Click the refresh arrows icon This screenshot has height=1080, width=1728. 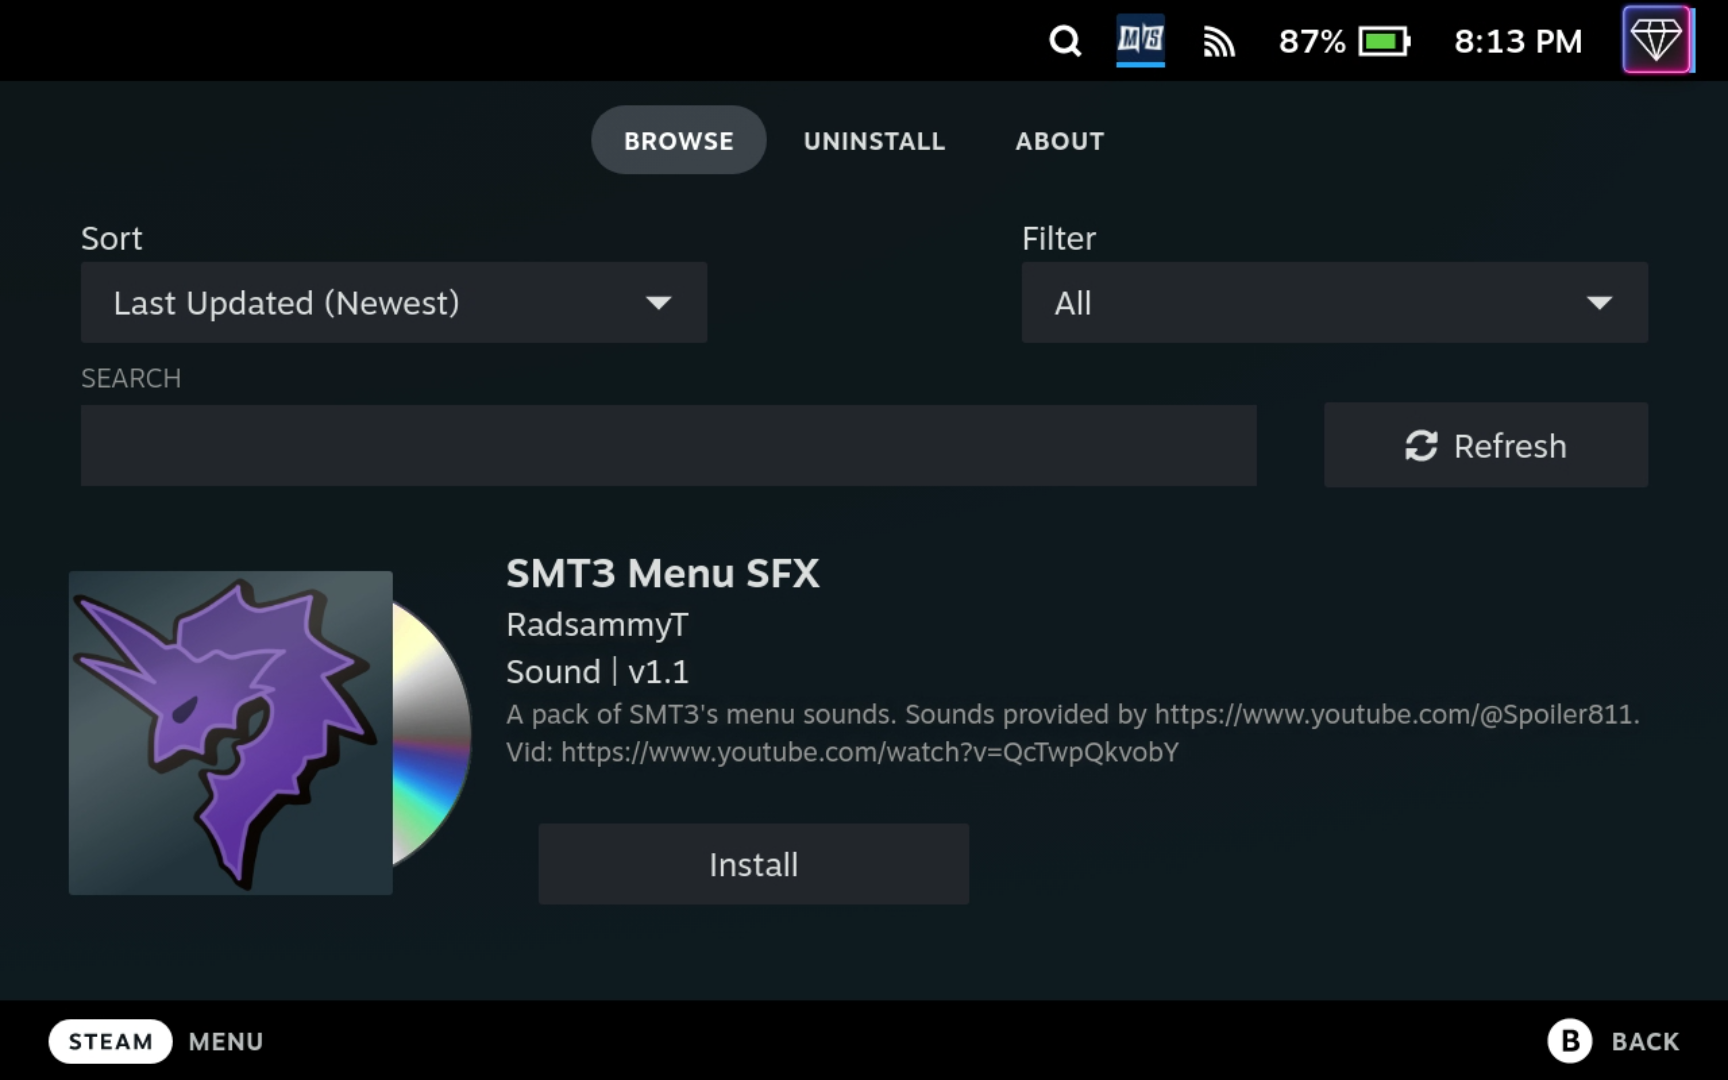(1423, 445)
